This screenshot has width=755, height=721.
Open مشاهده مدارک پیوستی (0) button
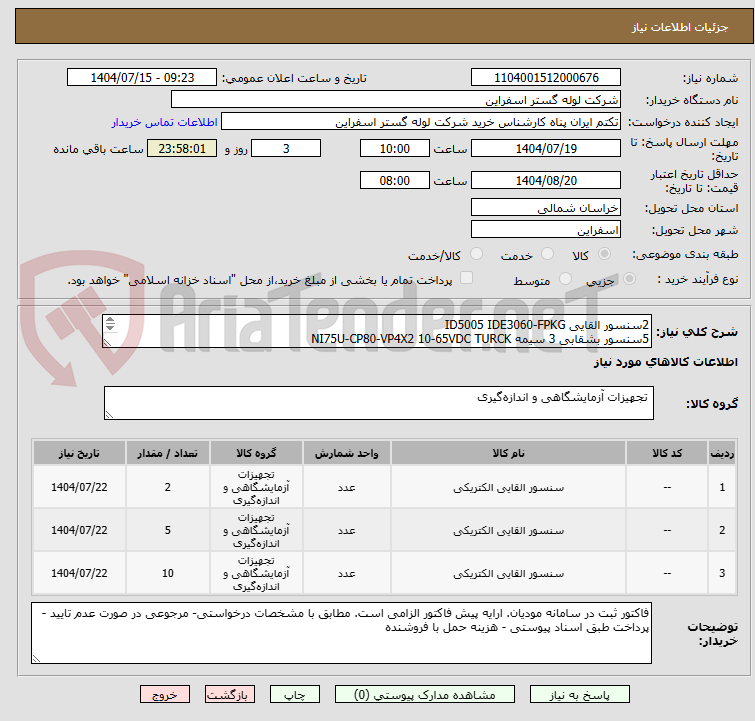click(424, 695)
